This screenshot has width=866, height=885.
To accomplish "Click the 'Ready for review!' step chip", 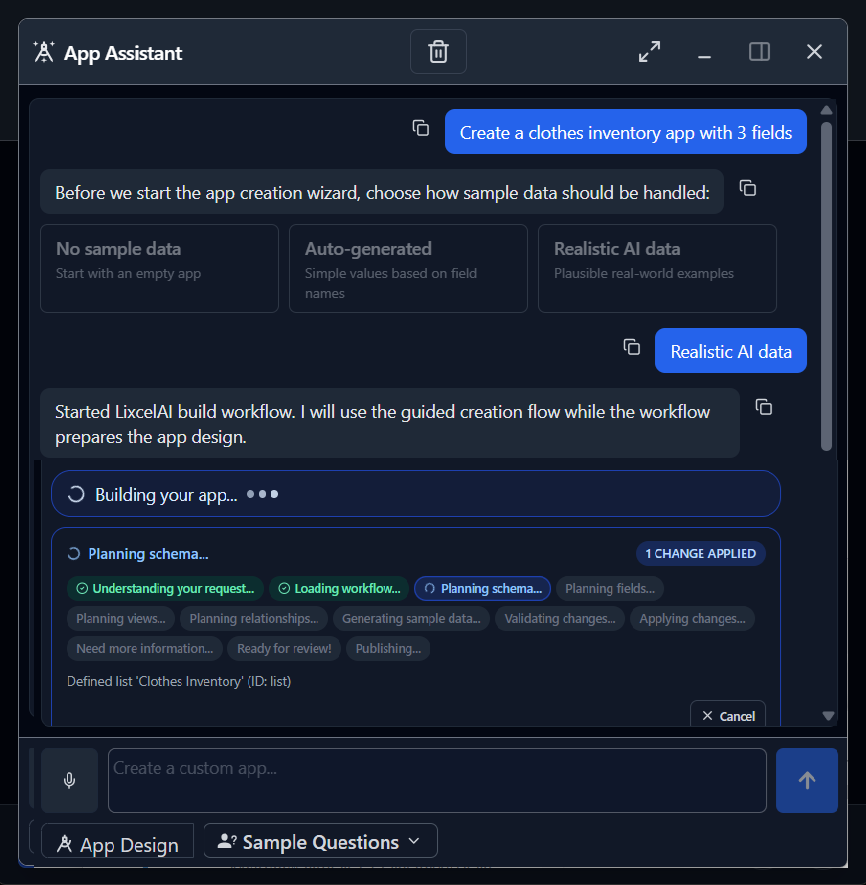I will coord(284,648).
